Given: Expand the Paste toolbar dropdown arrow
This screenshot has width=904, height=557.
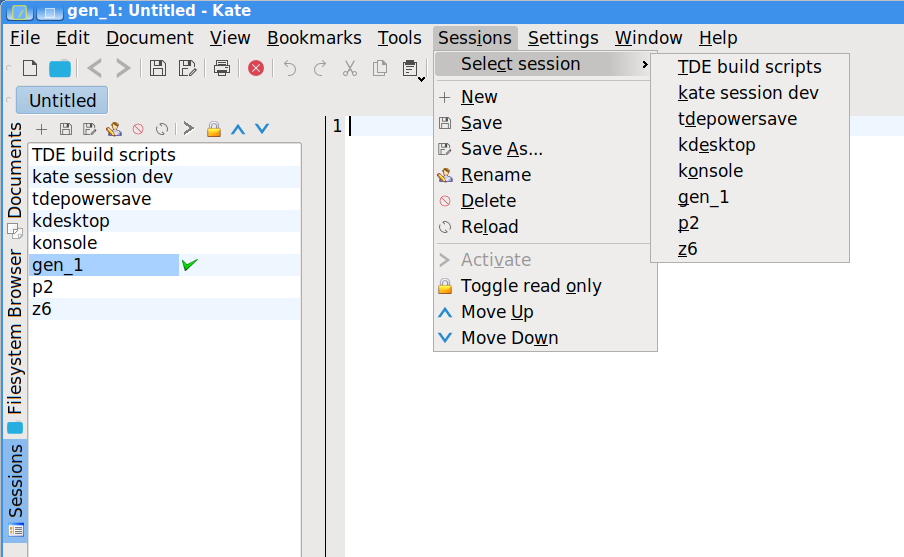Looking at the screenshot, I should coord(422,79).
